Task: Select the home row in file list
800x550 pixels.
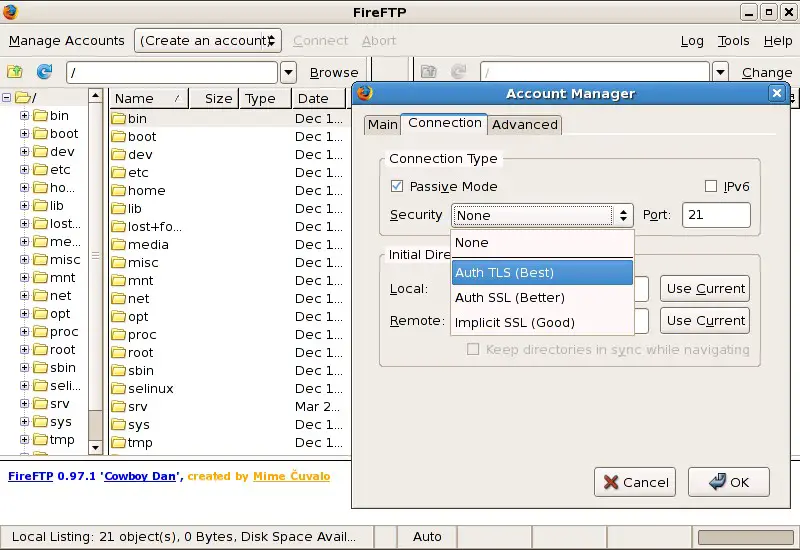Action: point(230,191)
